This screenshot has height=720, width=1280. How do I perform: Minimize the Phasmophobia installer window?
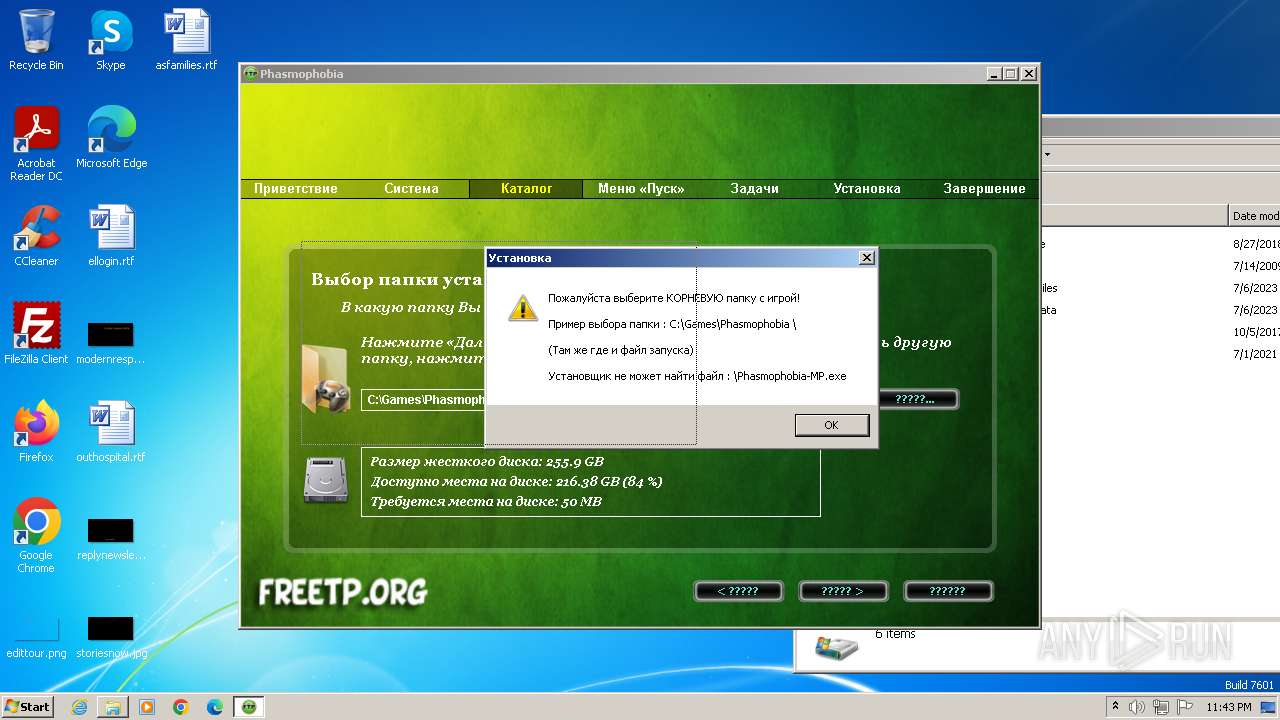point(994,74)
